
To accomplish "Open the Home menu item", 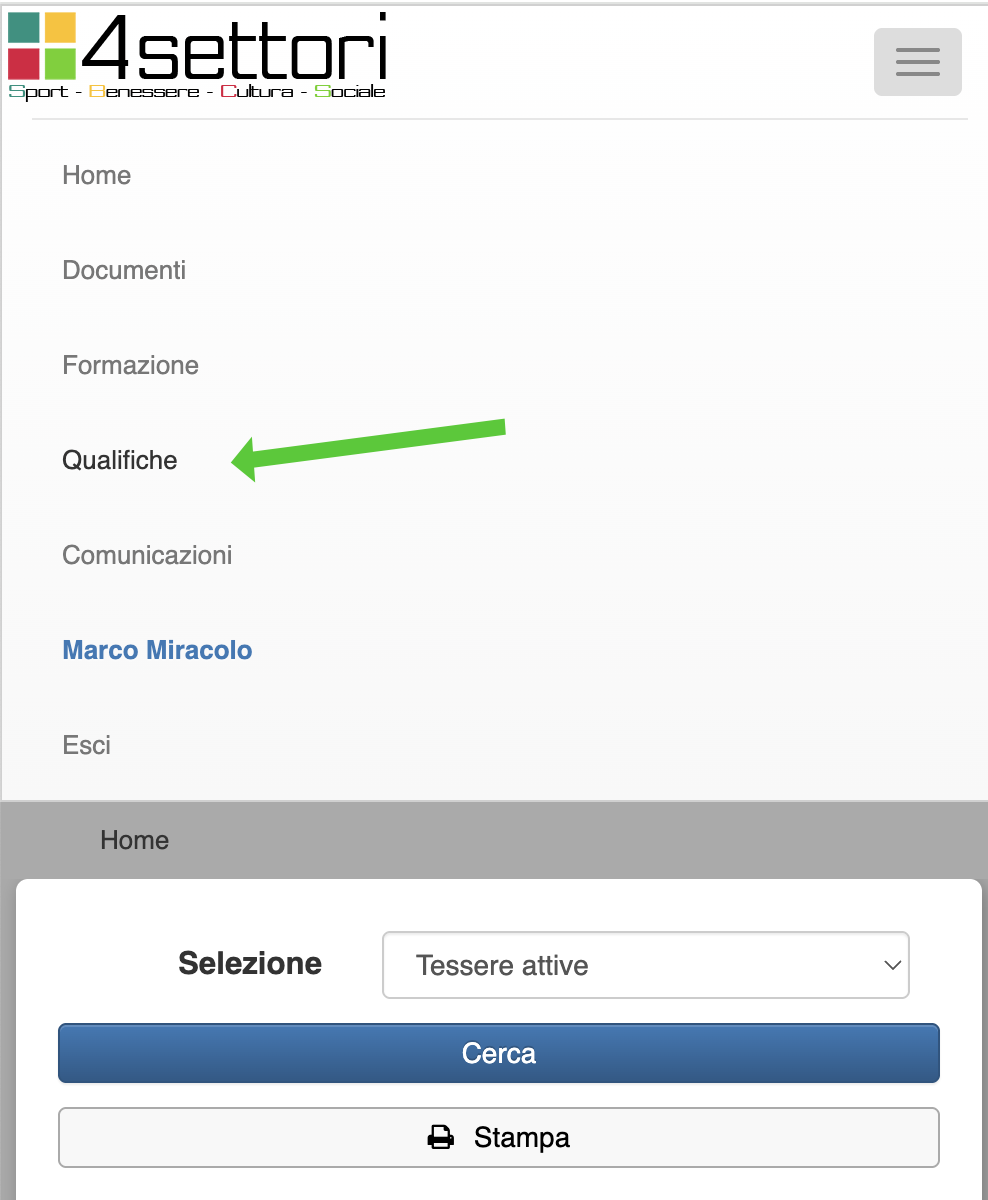I will pyautogui.click(x=97, y=175).
